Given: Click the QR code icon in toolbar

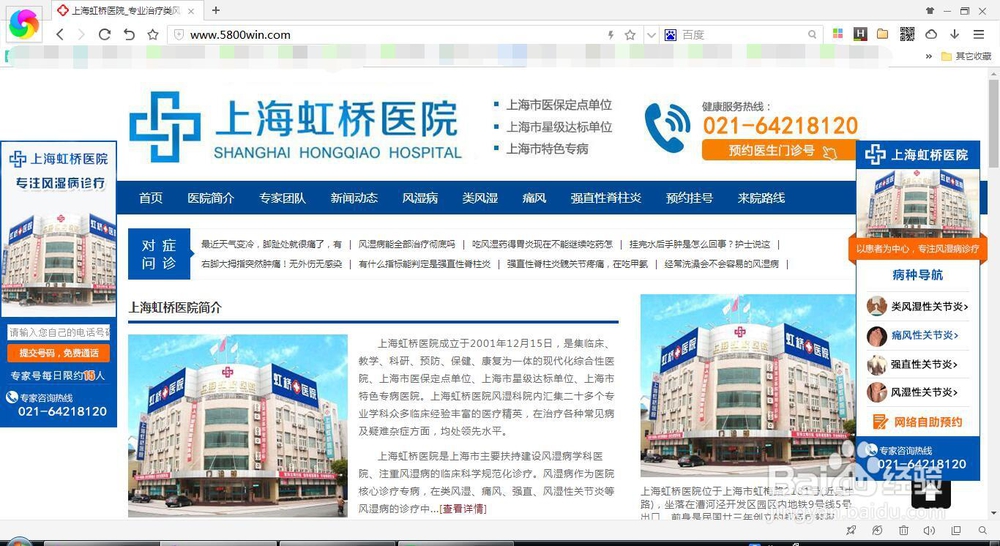Looking at the screenshot, I should pos(907,34).
